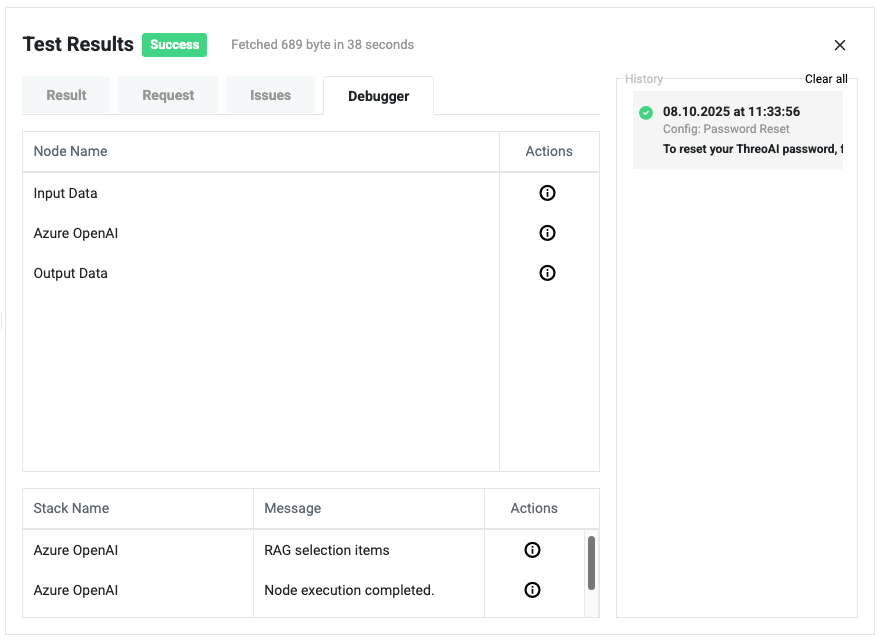Switch to the Result tab
The image size is (884, 642).
tap(66, 95)
